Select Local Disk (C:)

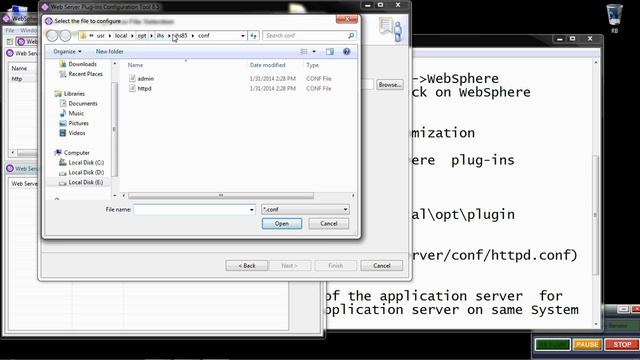(86, 162)
